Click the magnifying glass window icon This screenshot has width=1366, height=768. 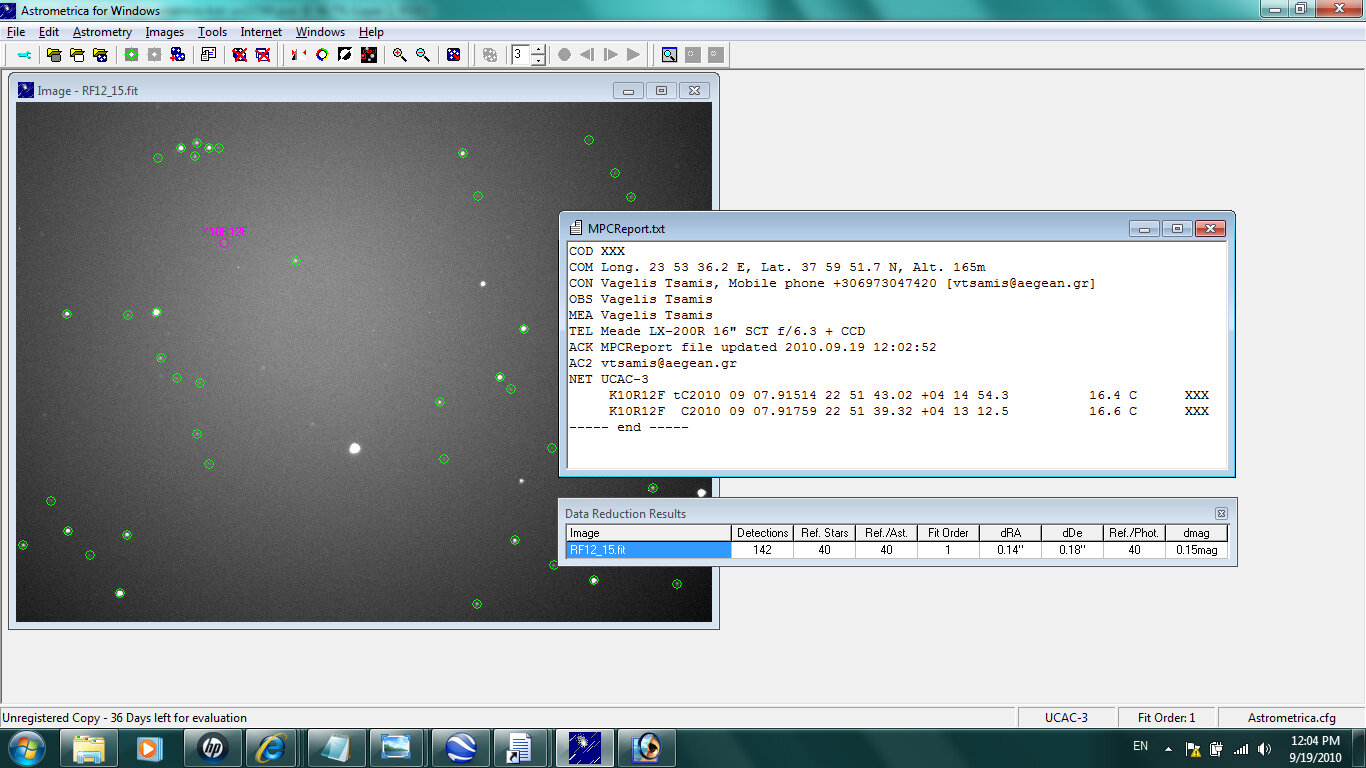click(x=669, y=55)
